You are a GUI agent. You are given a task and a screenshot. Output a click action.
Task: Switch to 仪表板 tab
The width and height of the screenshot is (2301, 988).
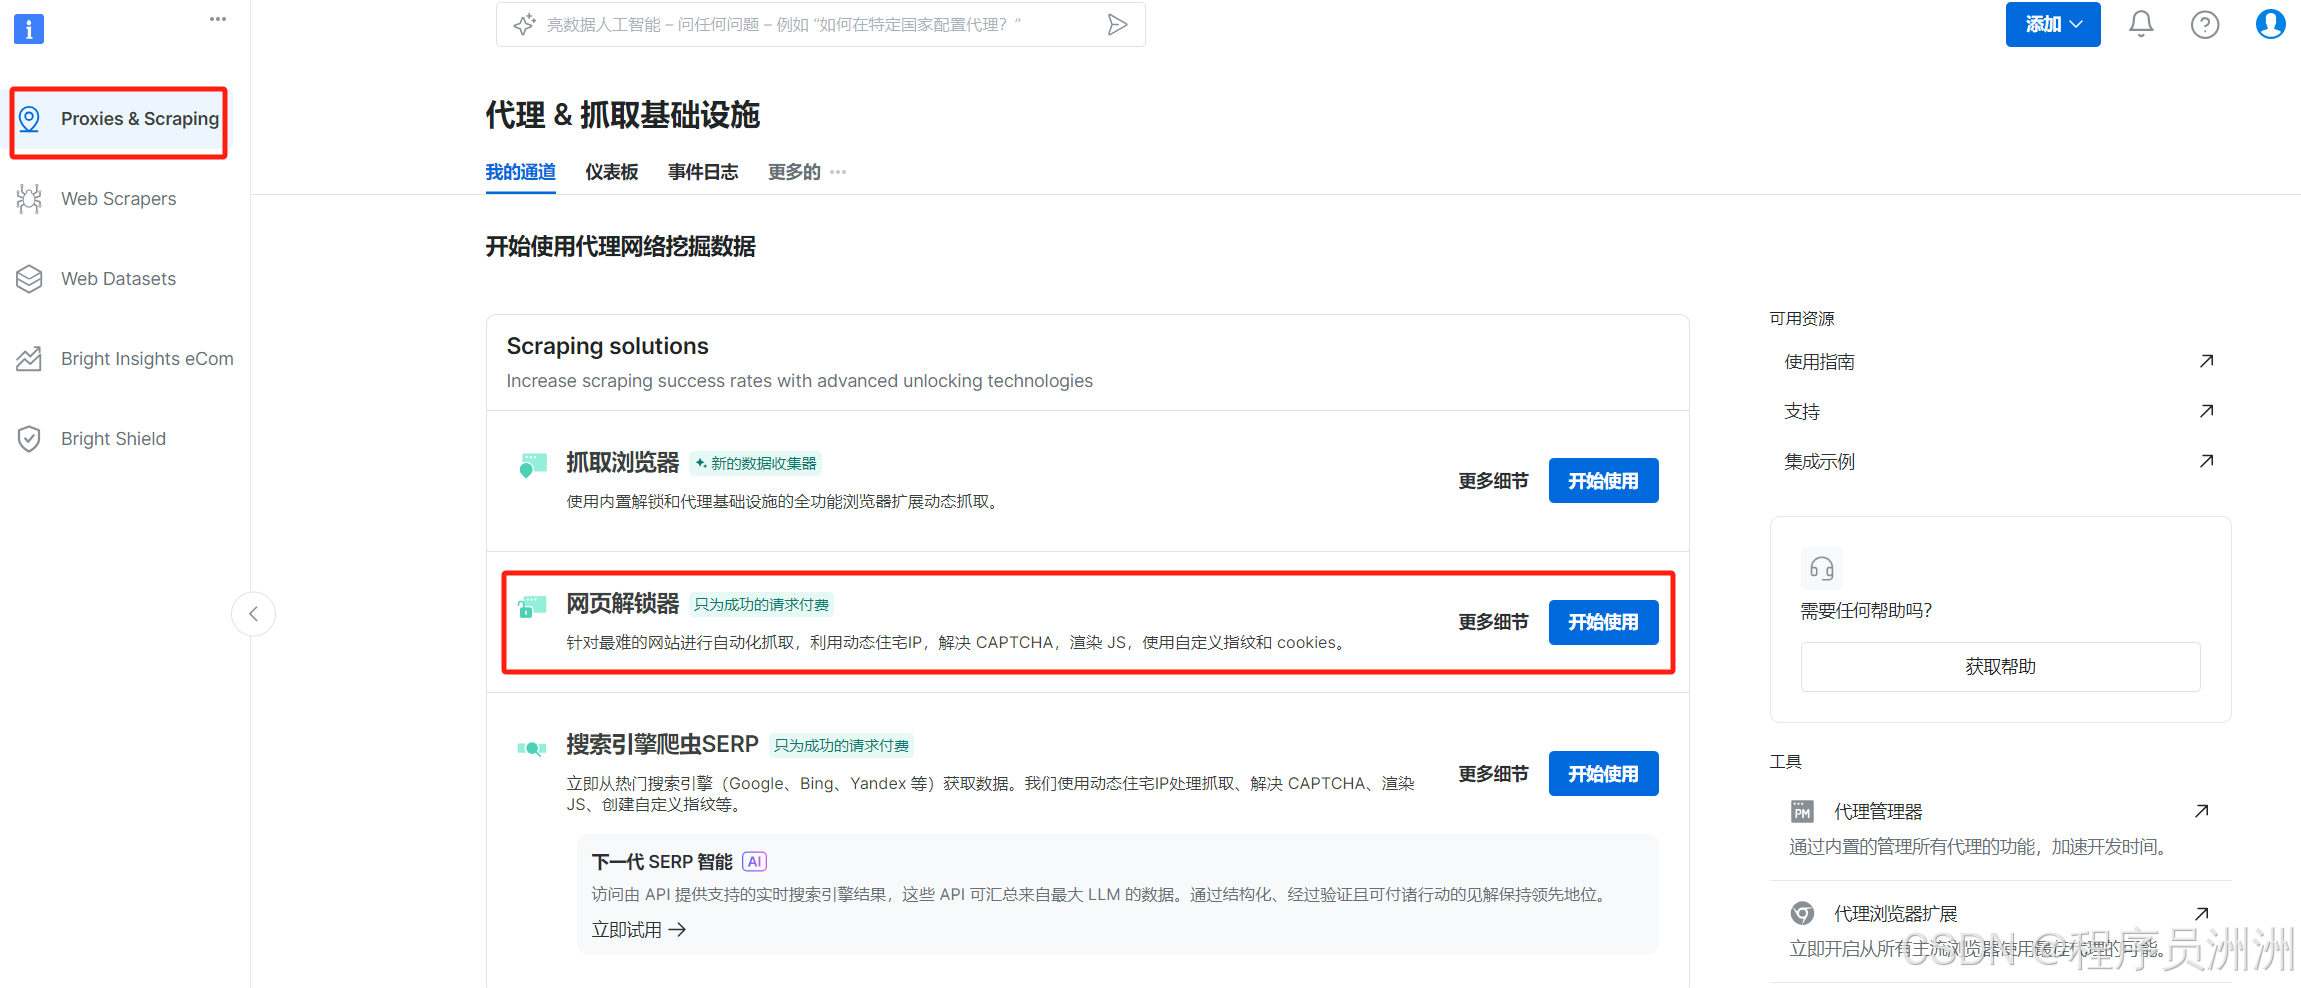pyautogui.click(x=611, y=172)
